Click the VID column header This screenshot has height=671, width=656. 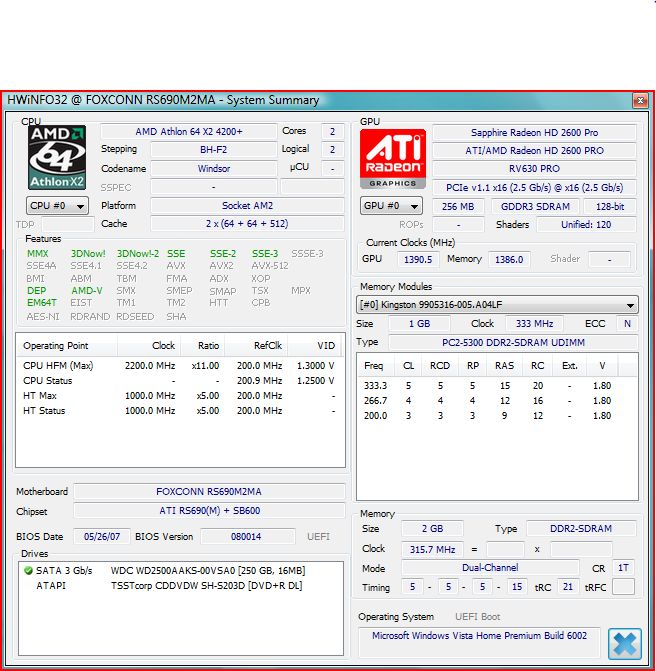[315, 346]
